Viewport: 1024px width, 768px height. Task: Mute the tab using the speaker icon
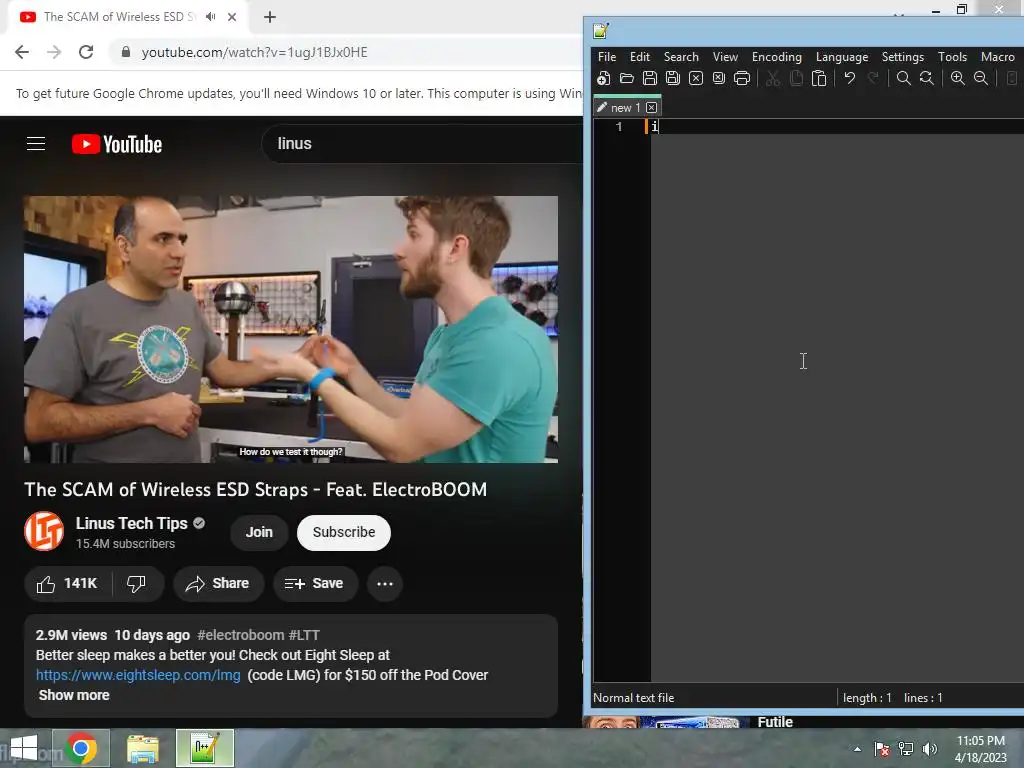click(x=210, y=17)
